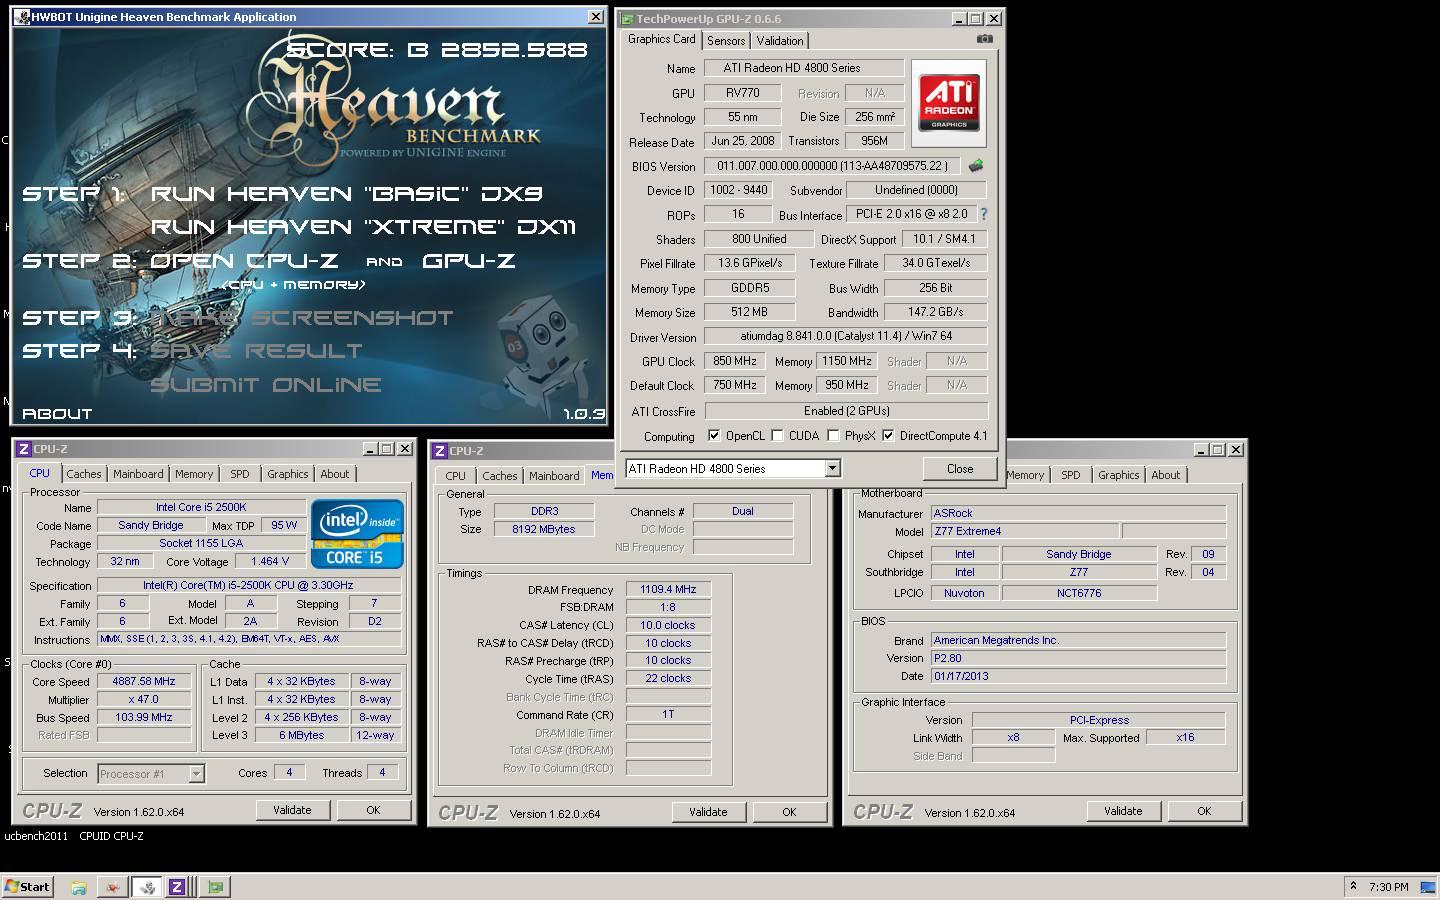
Task: Click the Bus Interface question mark icon
Action: tap(983, 214)
